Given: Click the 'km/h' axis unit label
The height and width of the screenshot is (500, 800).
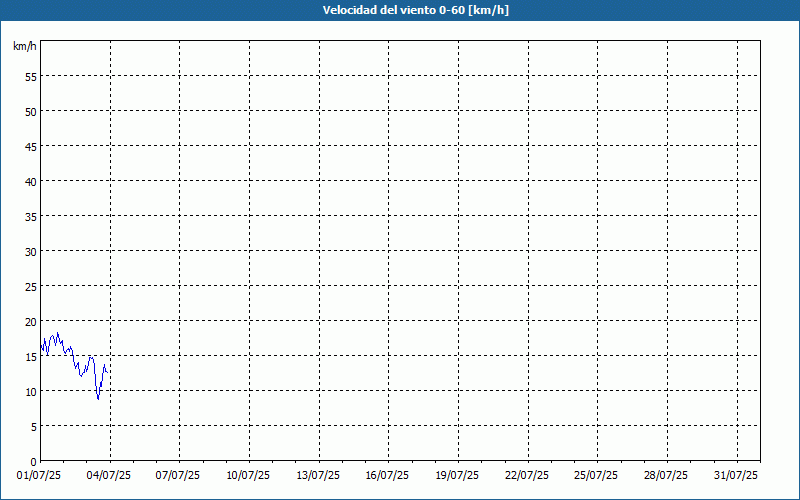Looking at the screenshot, I should pos(25,46).
